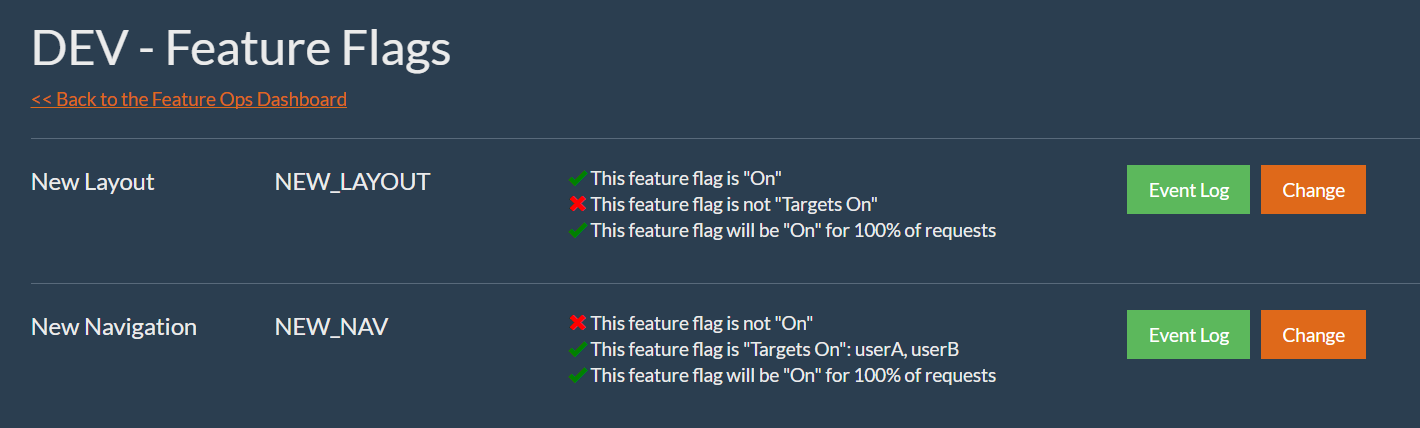Screen dimensions: 1420x428
Task: Open Event Log for New Layout flag
Action: click(1188, 190)
